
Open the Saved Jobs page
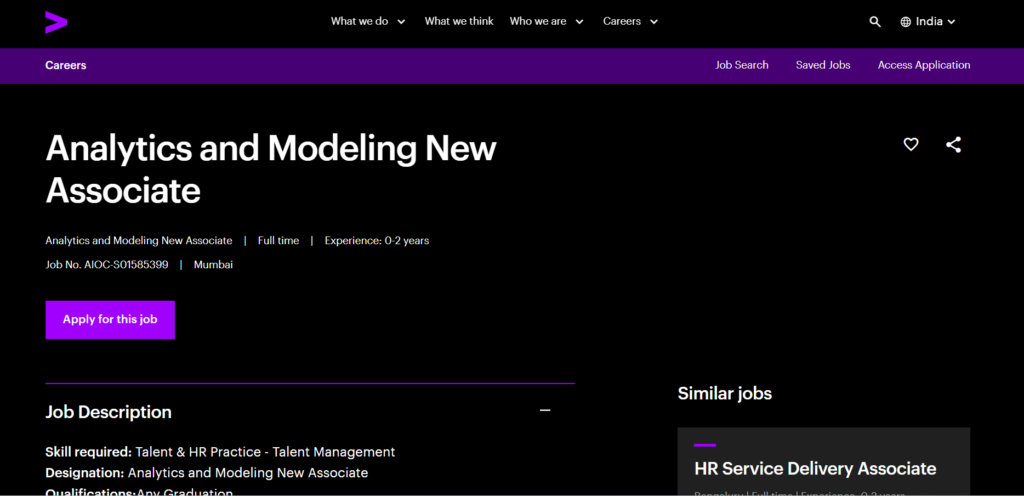pos(823,65)
